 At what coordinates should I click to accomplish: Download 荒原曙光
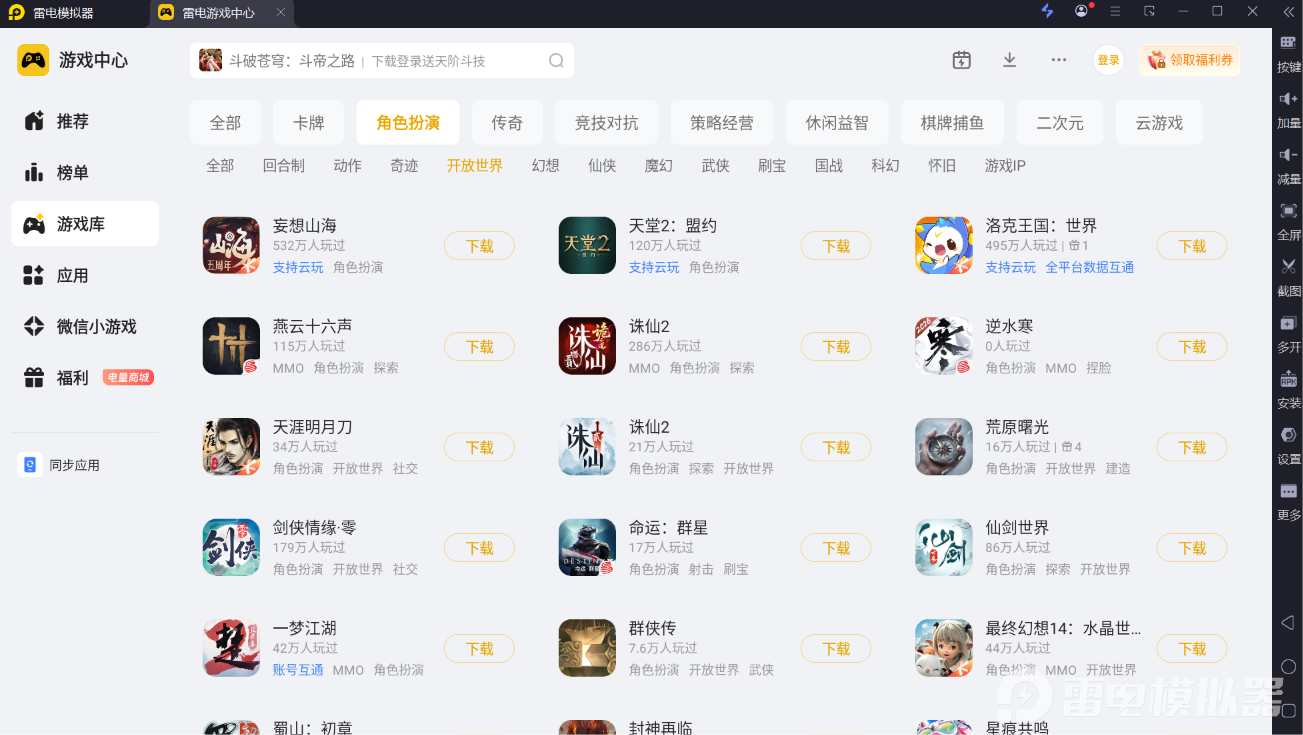point(1192,447)
